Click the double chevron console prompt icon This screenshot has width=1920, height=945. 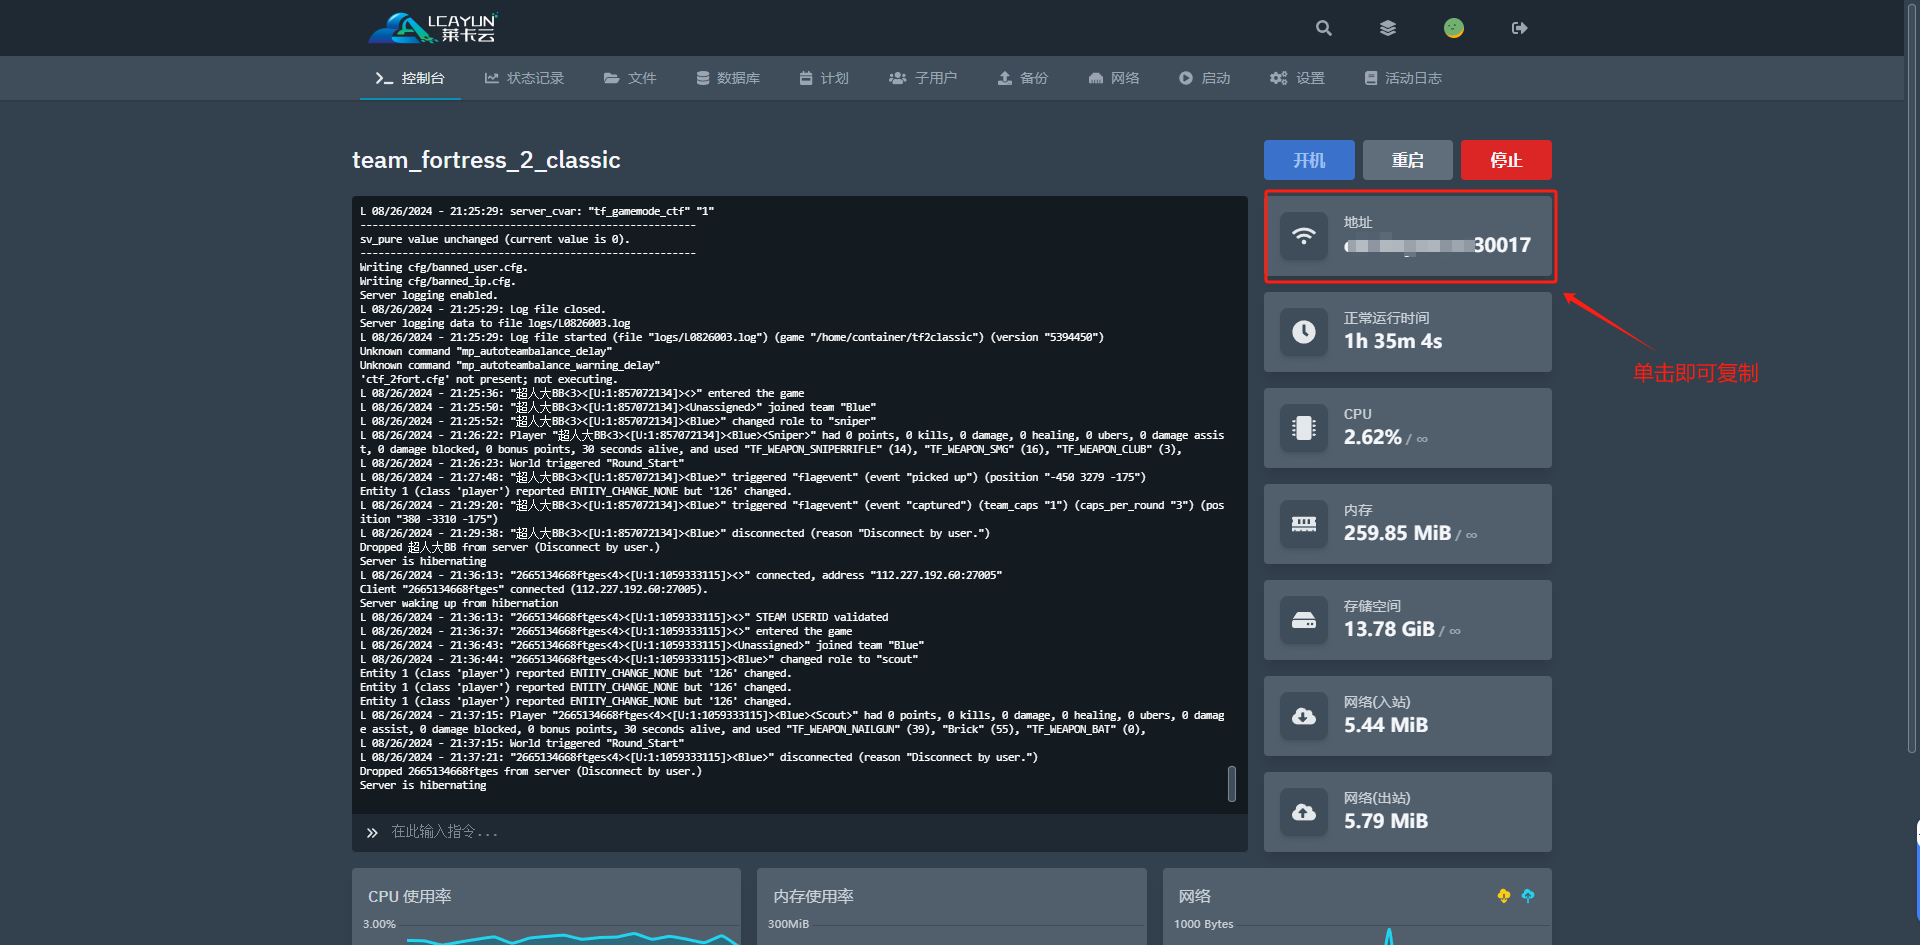click(372, 832)
